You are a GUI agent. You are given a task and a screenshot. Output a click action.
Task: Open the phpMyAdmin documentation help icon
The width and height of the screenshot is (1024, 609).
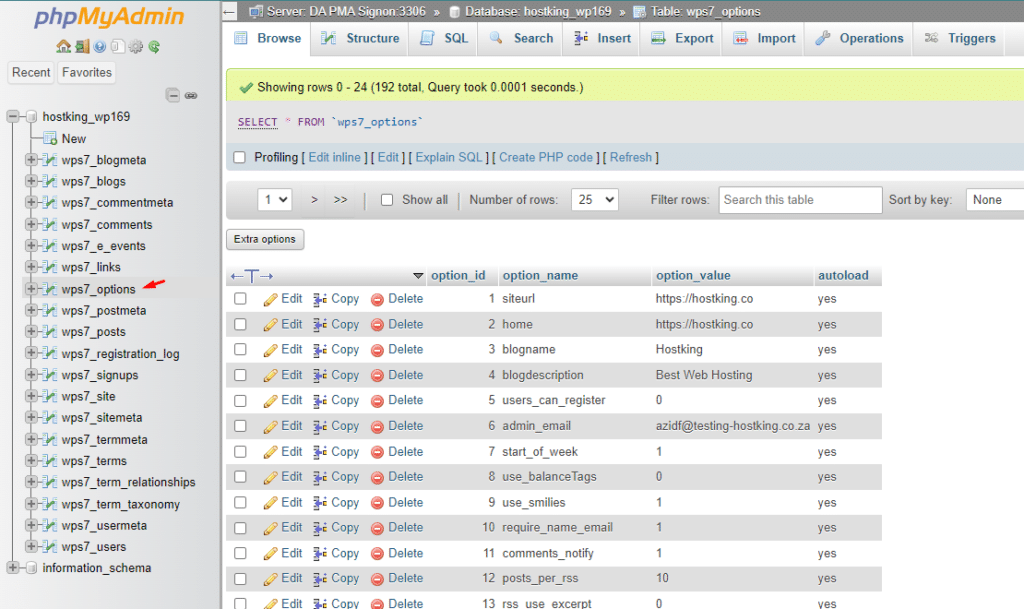click(x=100, y=46)
